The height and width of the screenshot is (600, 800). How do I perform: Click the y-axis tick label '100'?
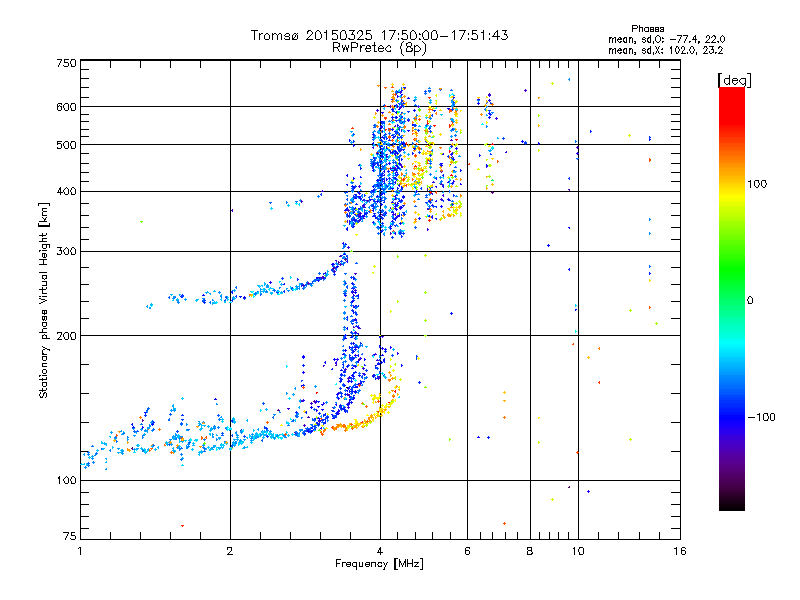coord(66,481)
